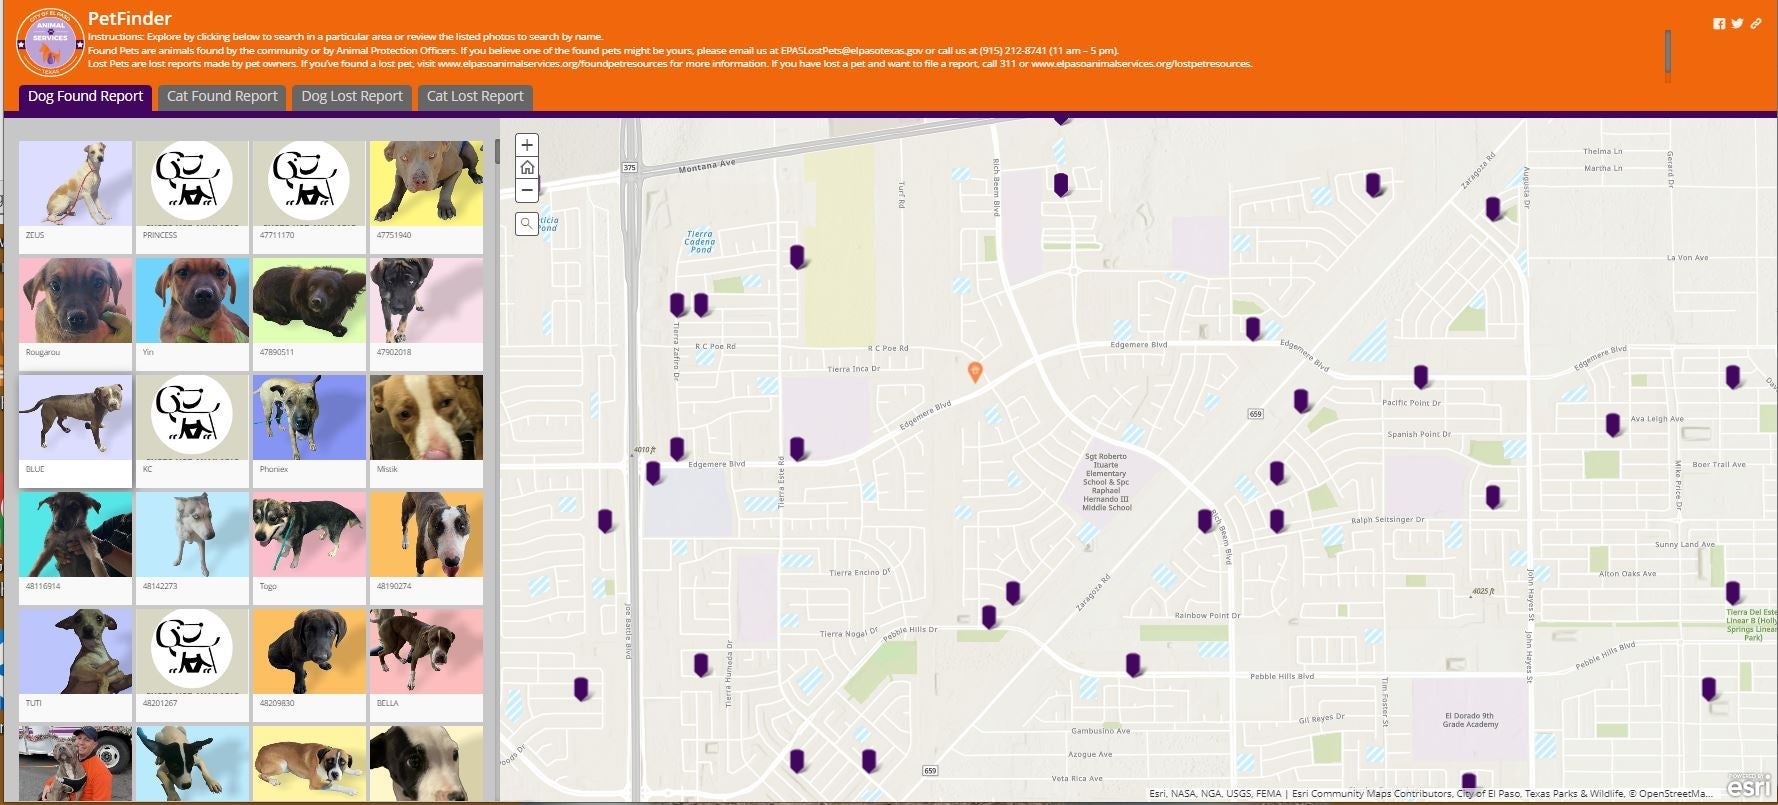Click esri logo in map corner
The image size is (1778, 805).
[1749, 785]
